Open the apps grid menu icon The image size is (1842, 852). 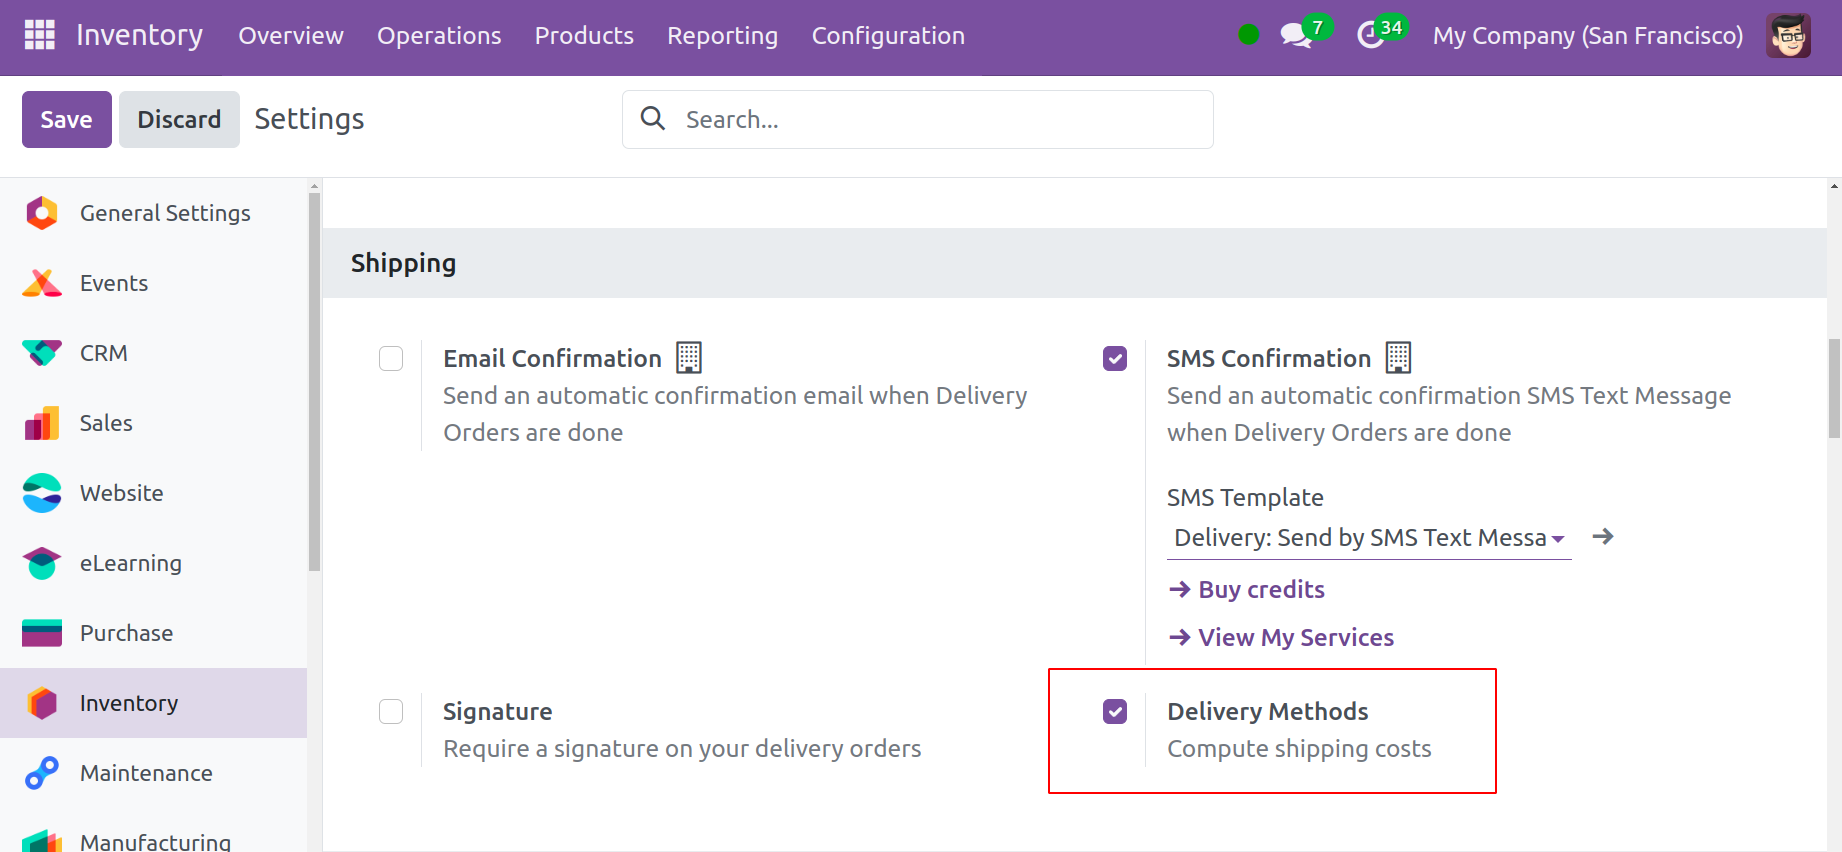[39, 35]
